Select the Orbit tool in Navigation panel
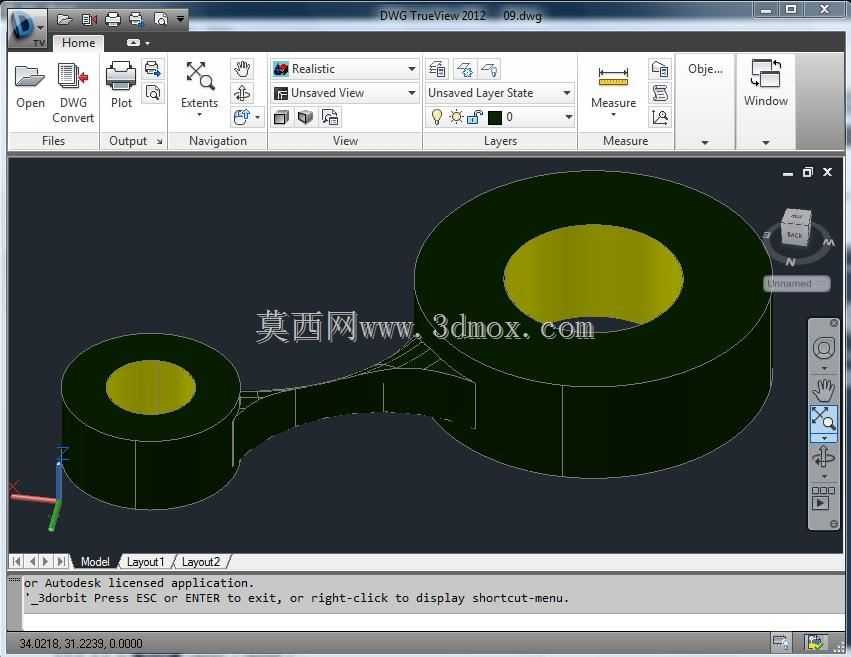 coord(242,93)
